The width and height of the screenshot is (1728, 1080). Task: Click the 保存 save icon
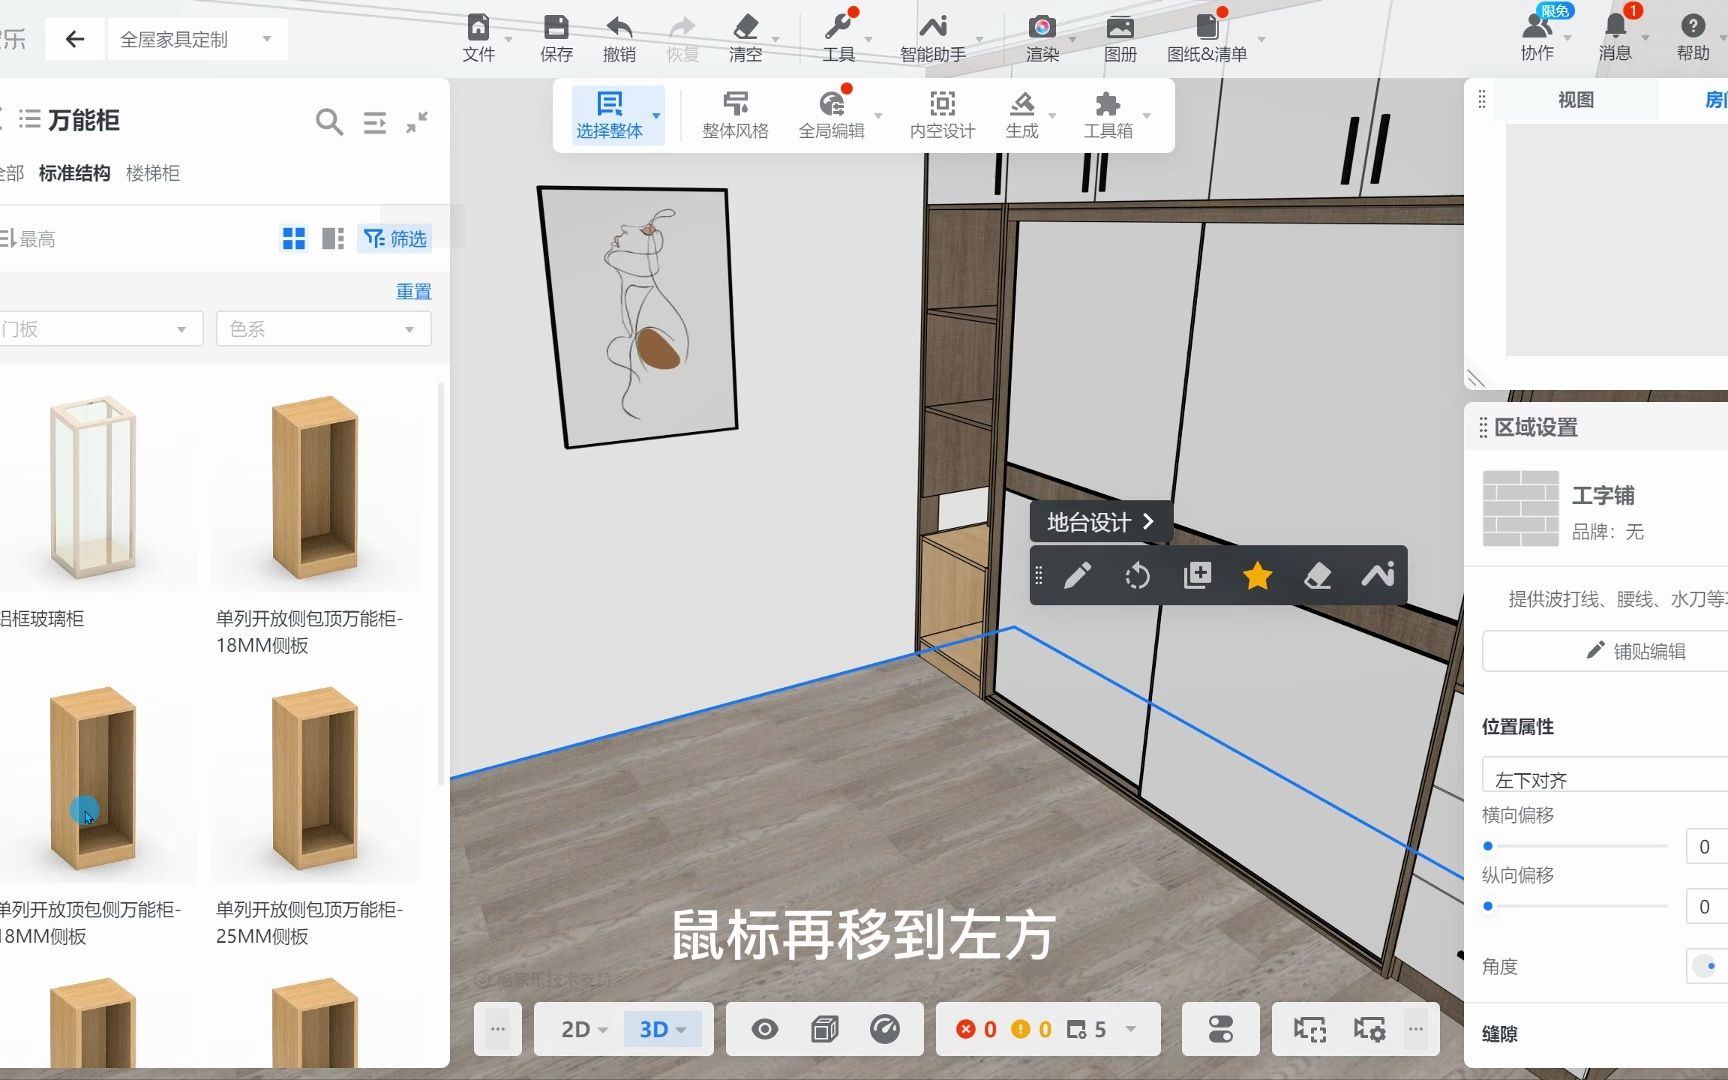click(x=556, y=27)
